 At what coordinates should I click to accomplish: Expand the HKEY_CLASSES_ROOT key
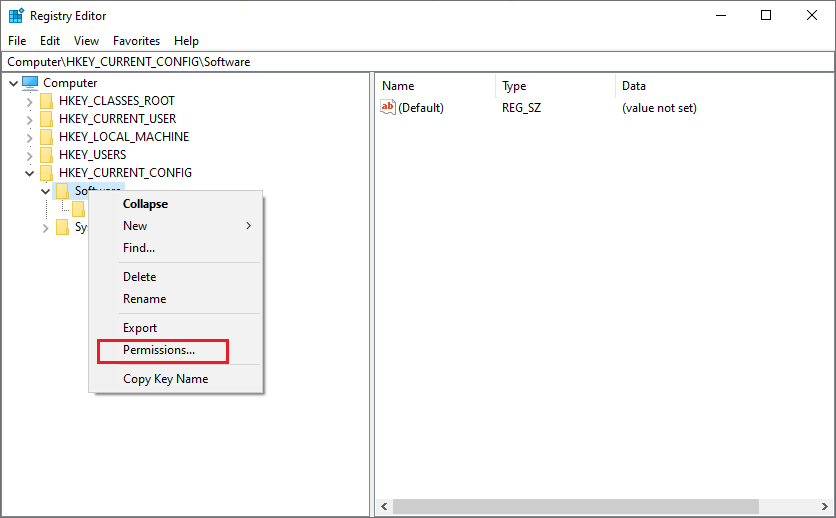coord(29,101)
